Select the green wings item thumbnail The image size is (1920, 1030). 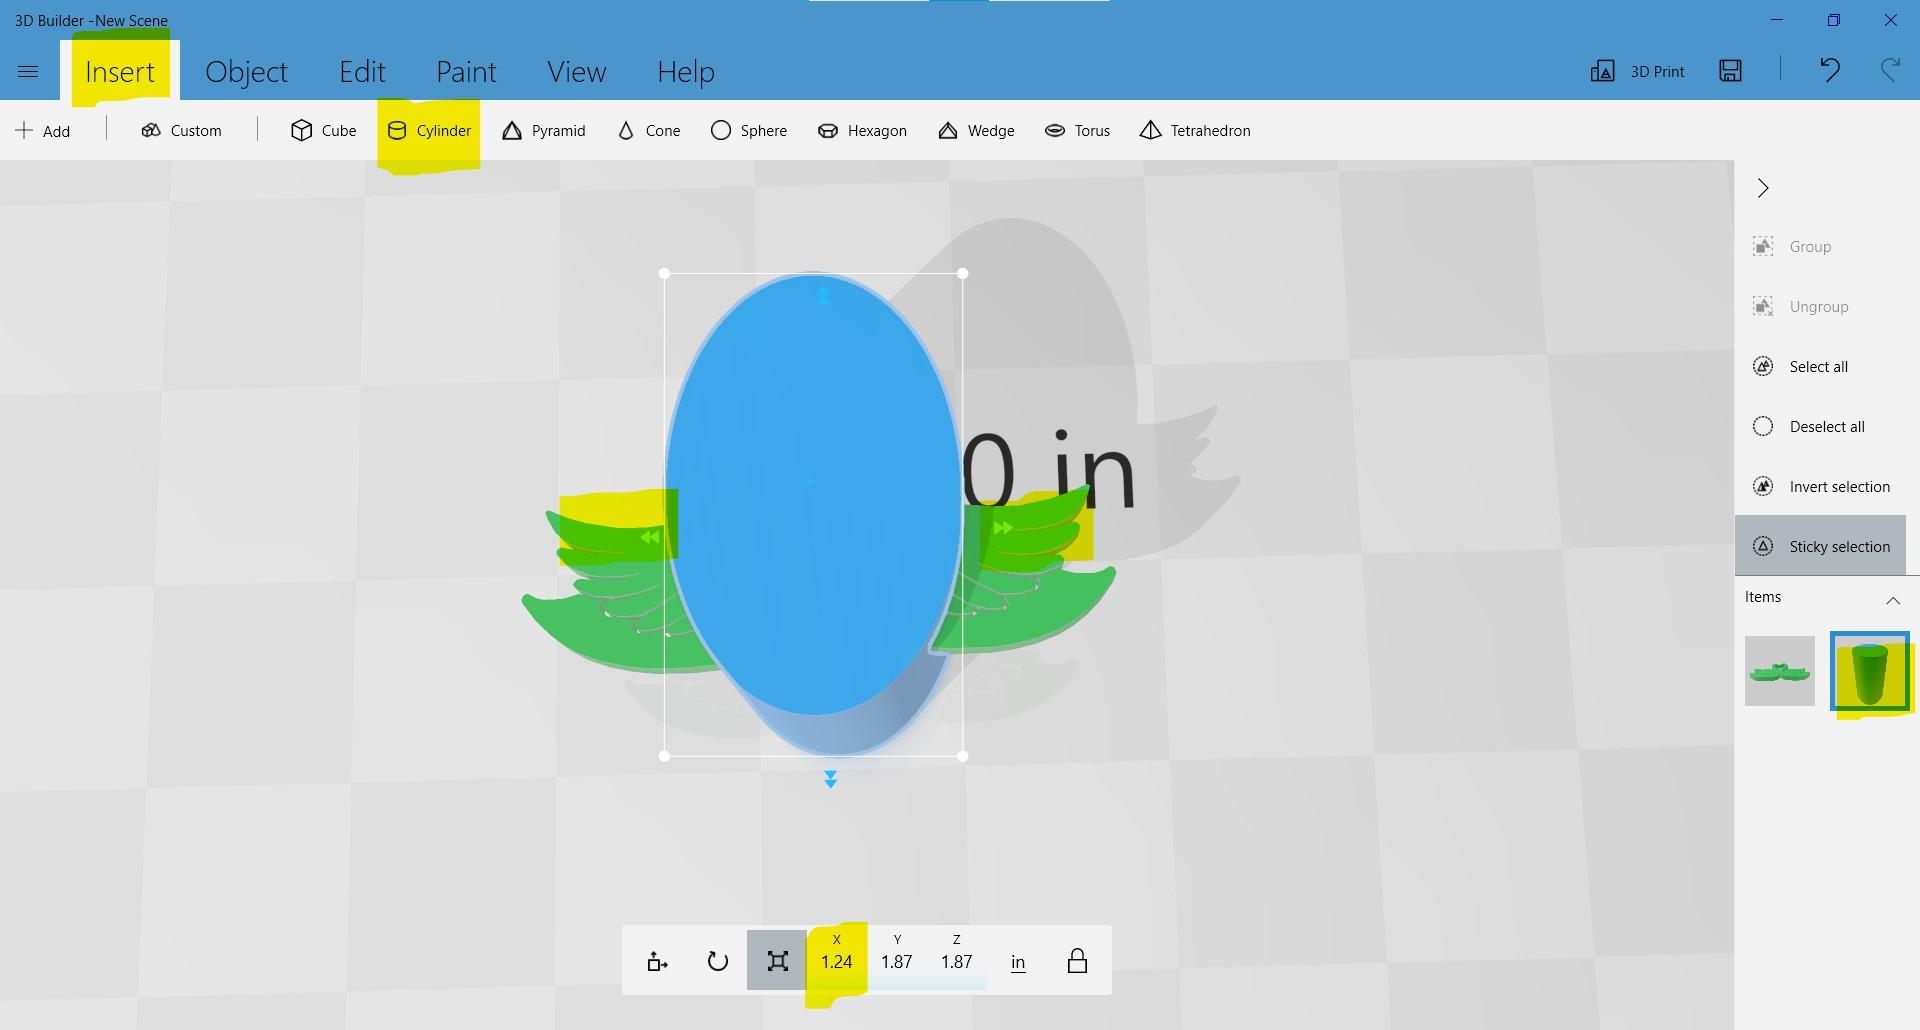(x=1780, y=671)
